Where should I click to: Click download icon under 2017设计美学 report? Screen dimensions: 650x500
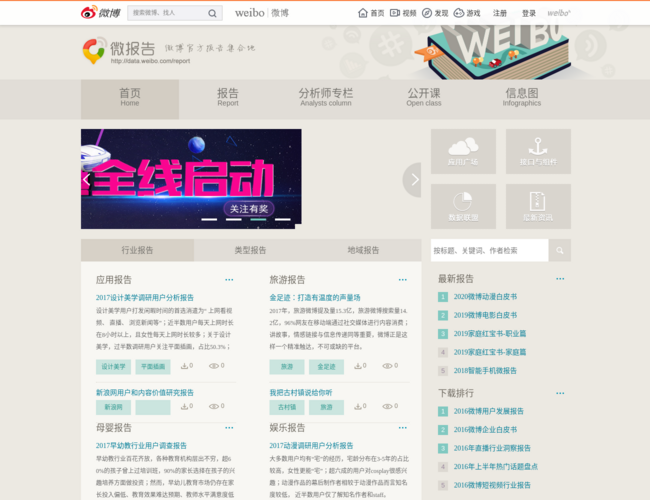tap(184, 366)
